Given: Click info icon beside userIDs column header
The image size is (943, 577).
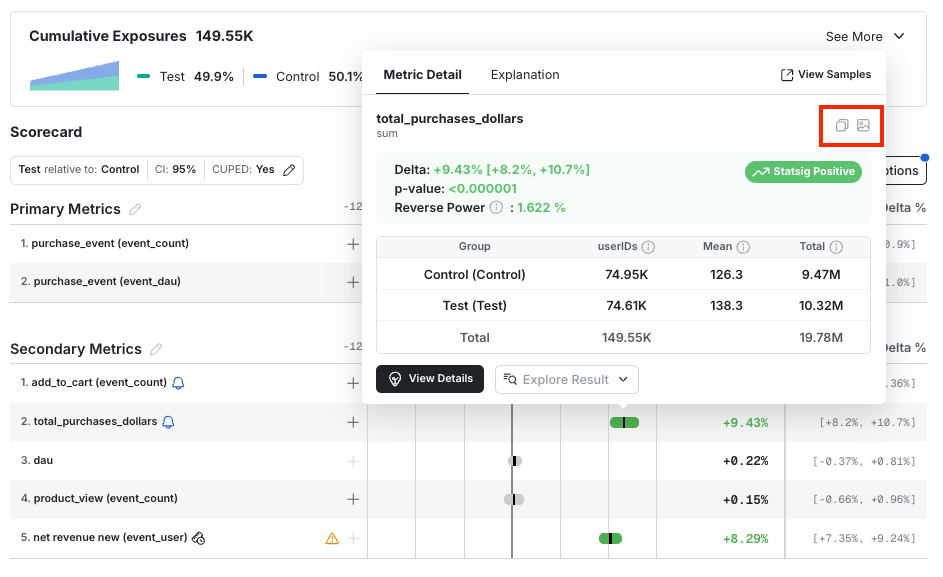Looking at the screenshot, I should tap(648, 247).
